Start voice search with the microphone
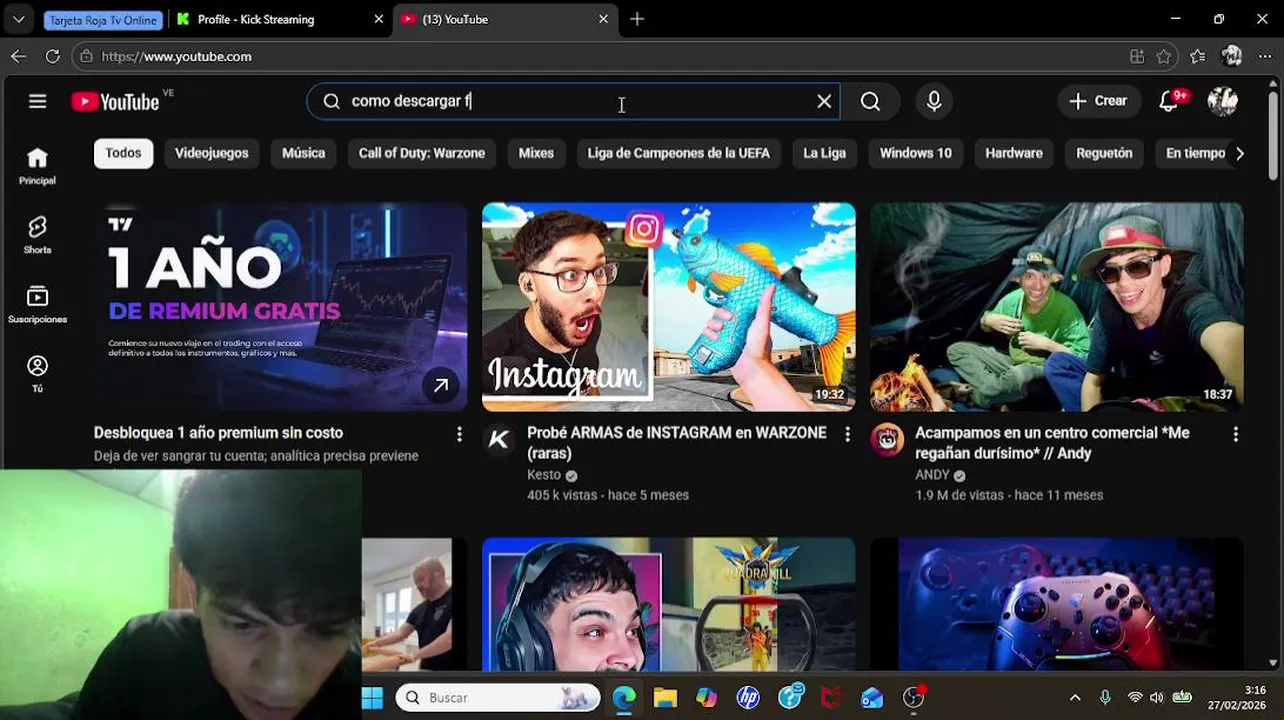 tap(934, 101)
